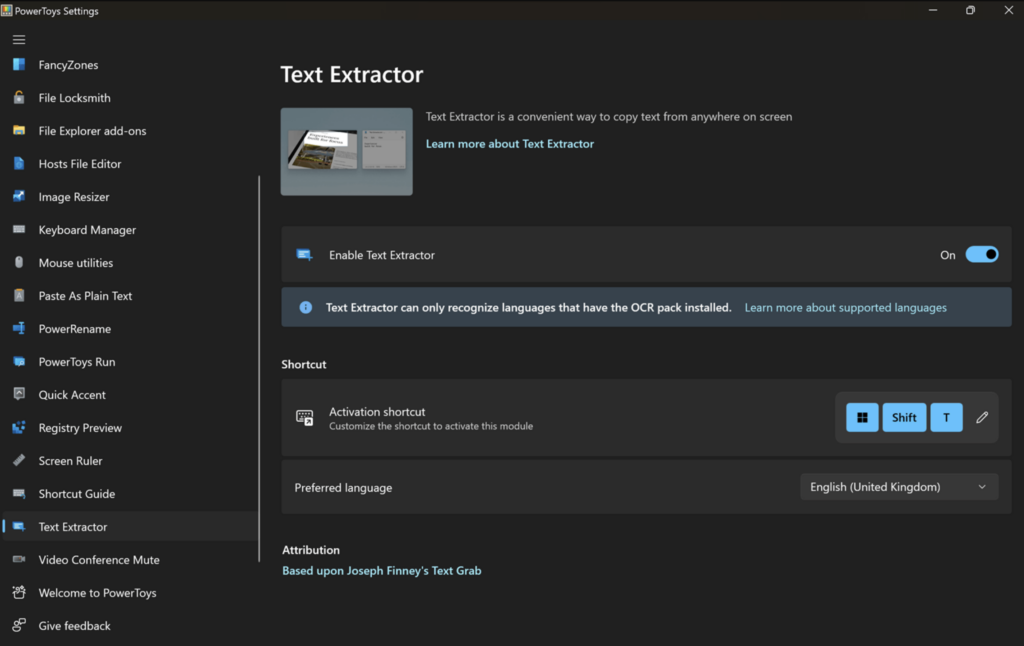Click the PowerToys Run icon
The height and width of the screenshot is (646, 1024).
tap(19, 361)
